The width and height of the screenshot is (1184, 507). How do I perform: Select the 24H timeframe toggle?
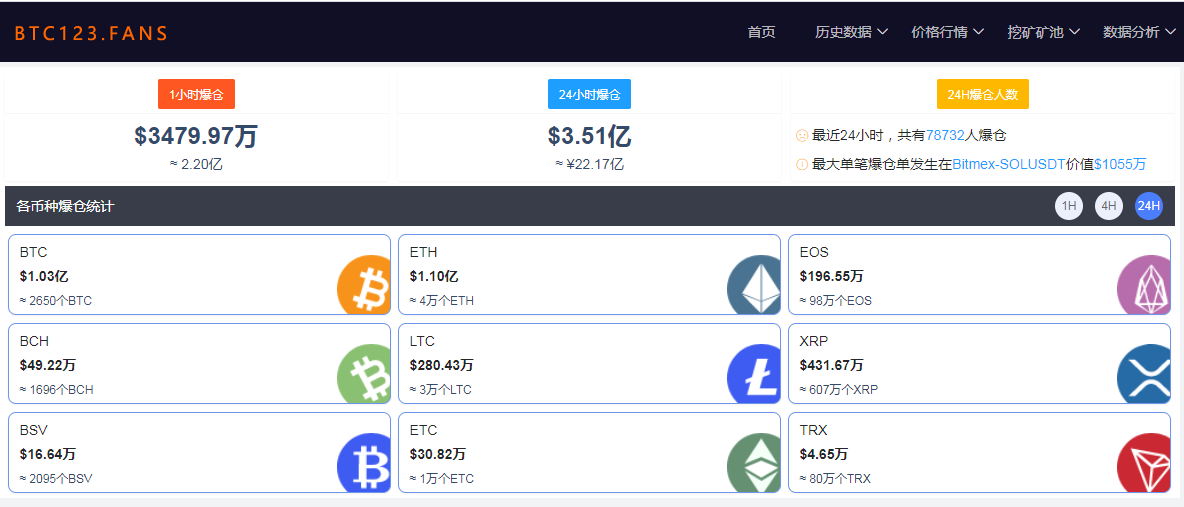pyautogui.click(x=1148, y=206)
